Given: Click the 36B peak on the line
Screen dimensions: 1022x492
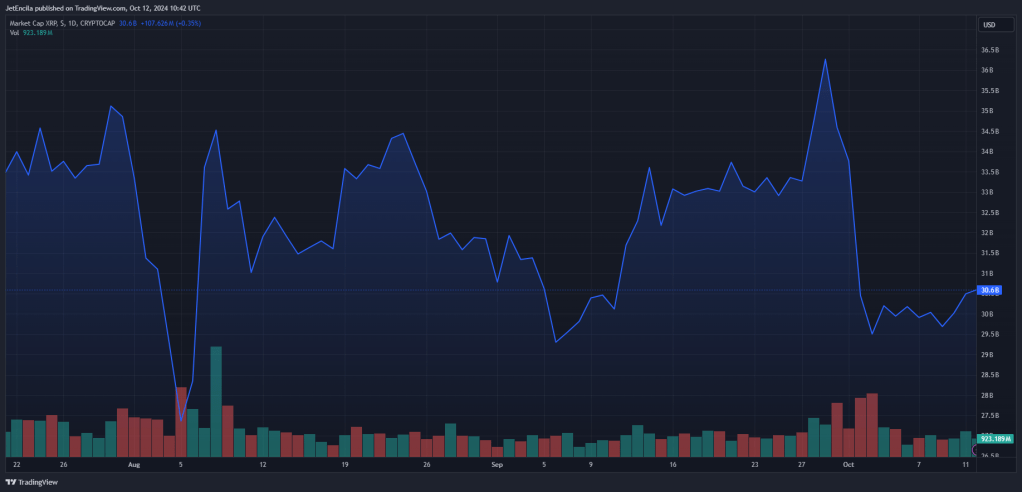Looking at the screenshot, I should [x=825, y=59].
